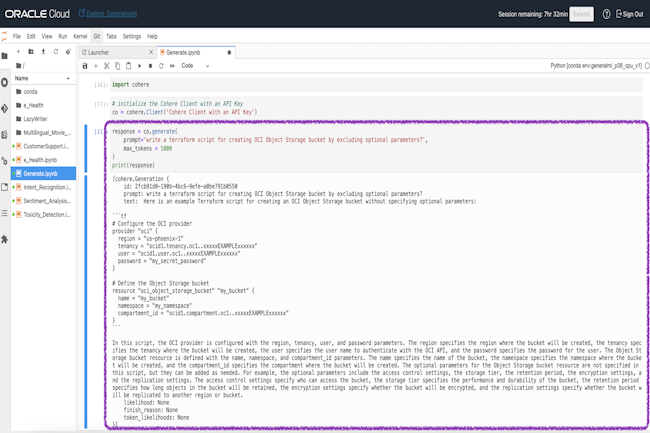Screen dimensions: 650x433
Task: Click the co.generate prompt code cell
Action: coord(376,148)
